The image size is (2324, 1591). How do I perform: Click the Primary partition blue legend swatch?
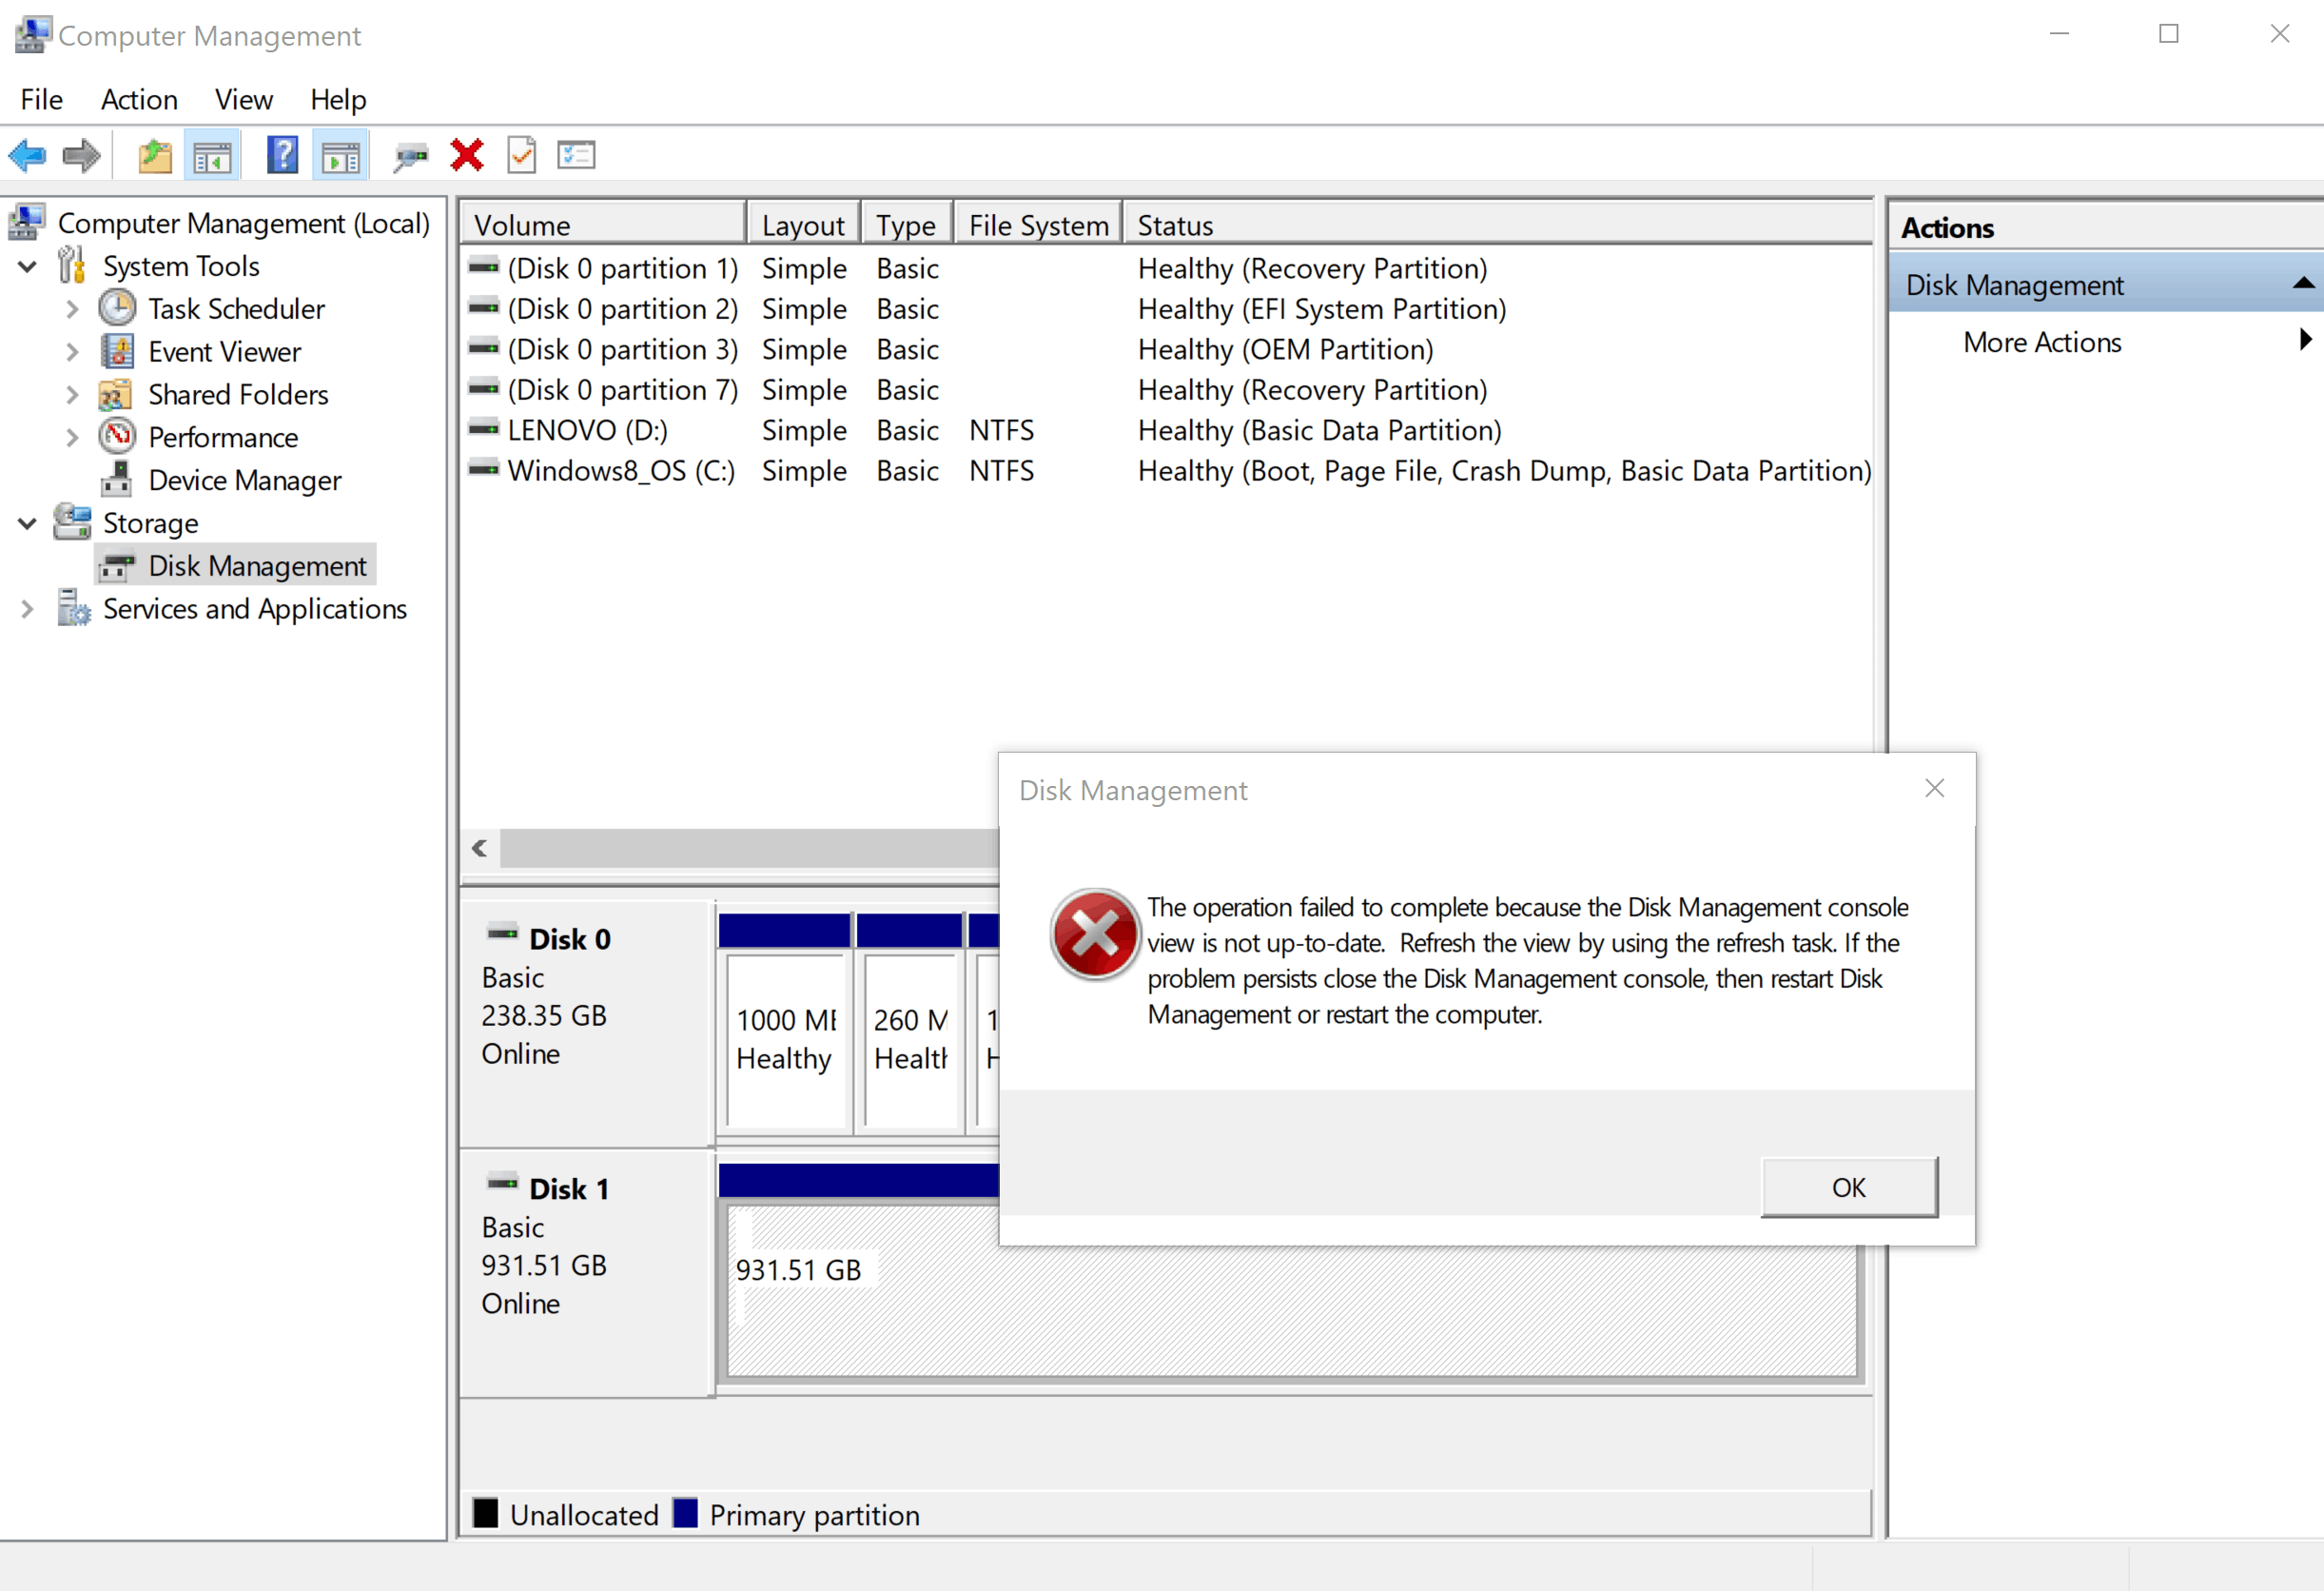[686, 1513]
